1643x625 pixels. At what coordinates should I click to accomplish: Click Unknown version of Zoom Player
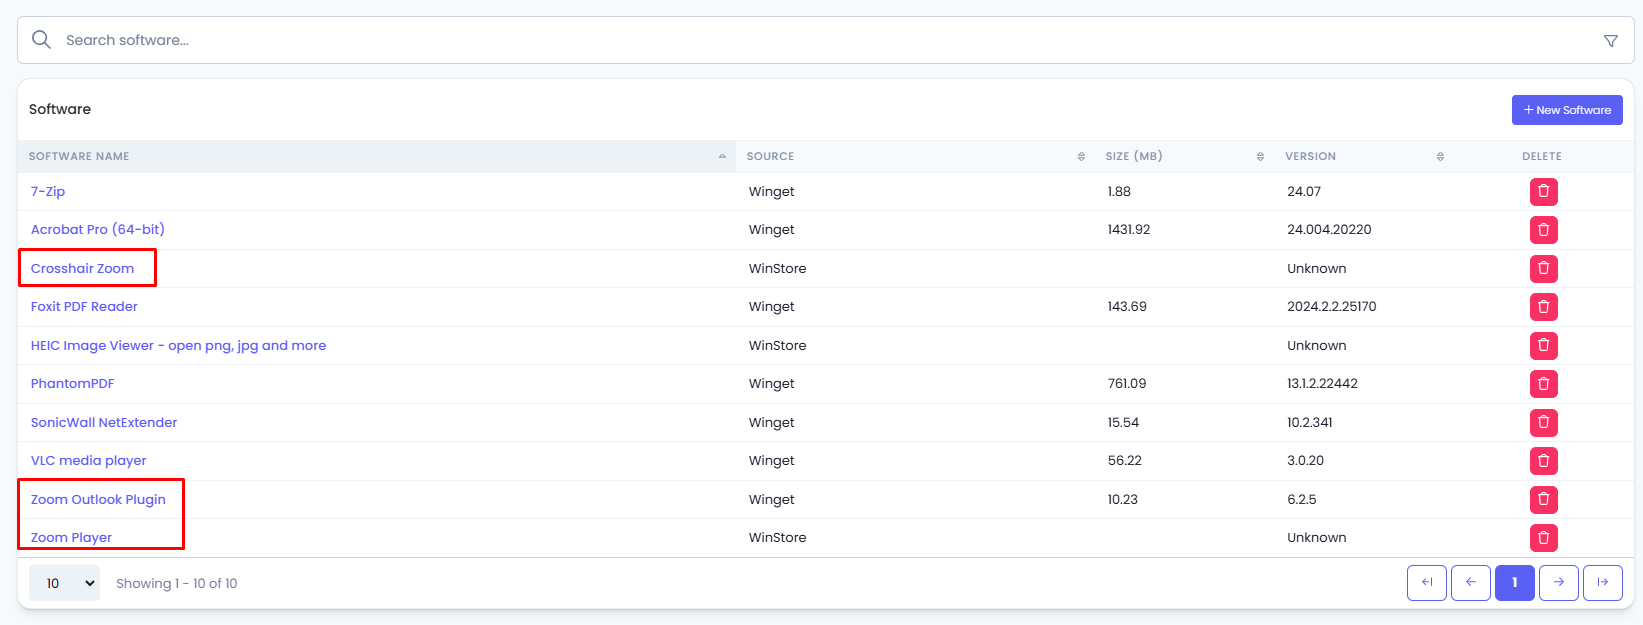[1316, 537]
